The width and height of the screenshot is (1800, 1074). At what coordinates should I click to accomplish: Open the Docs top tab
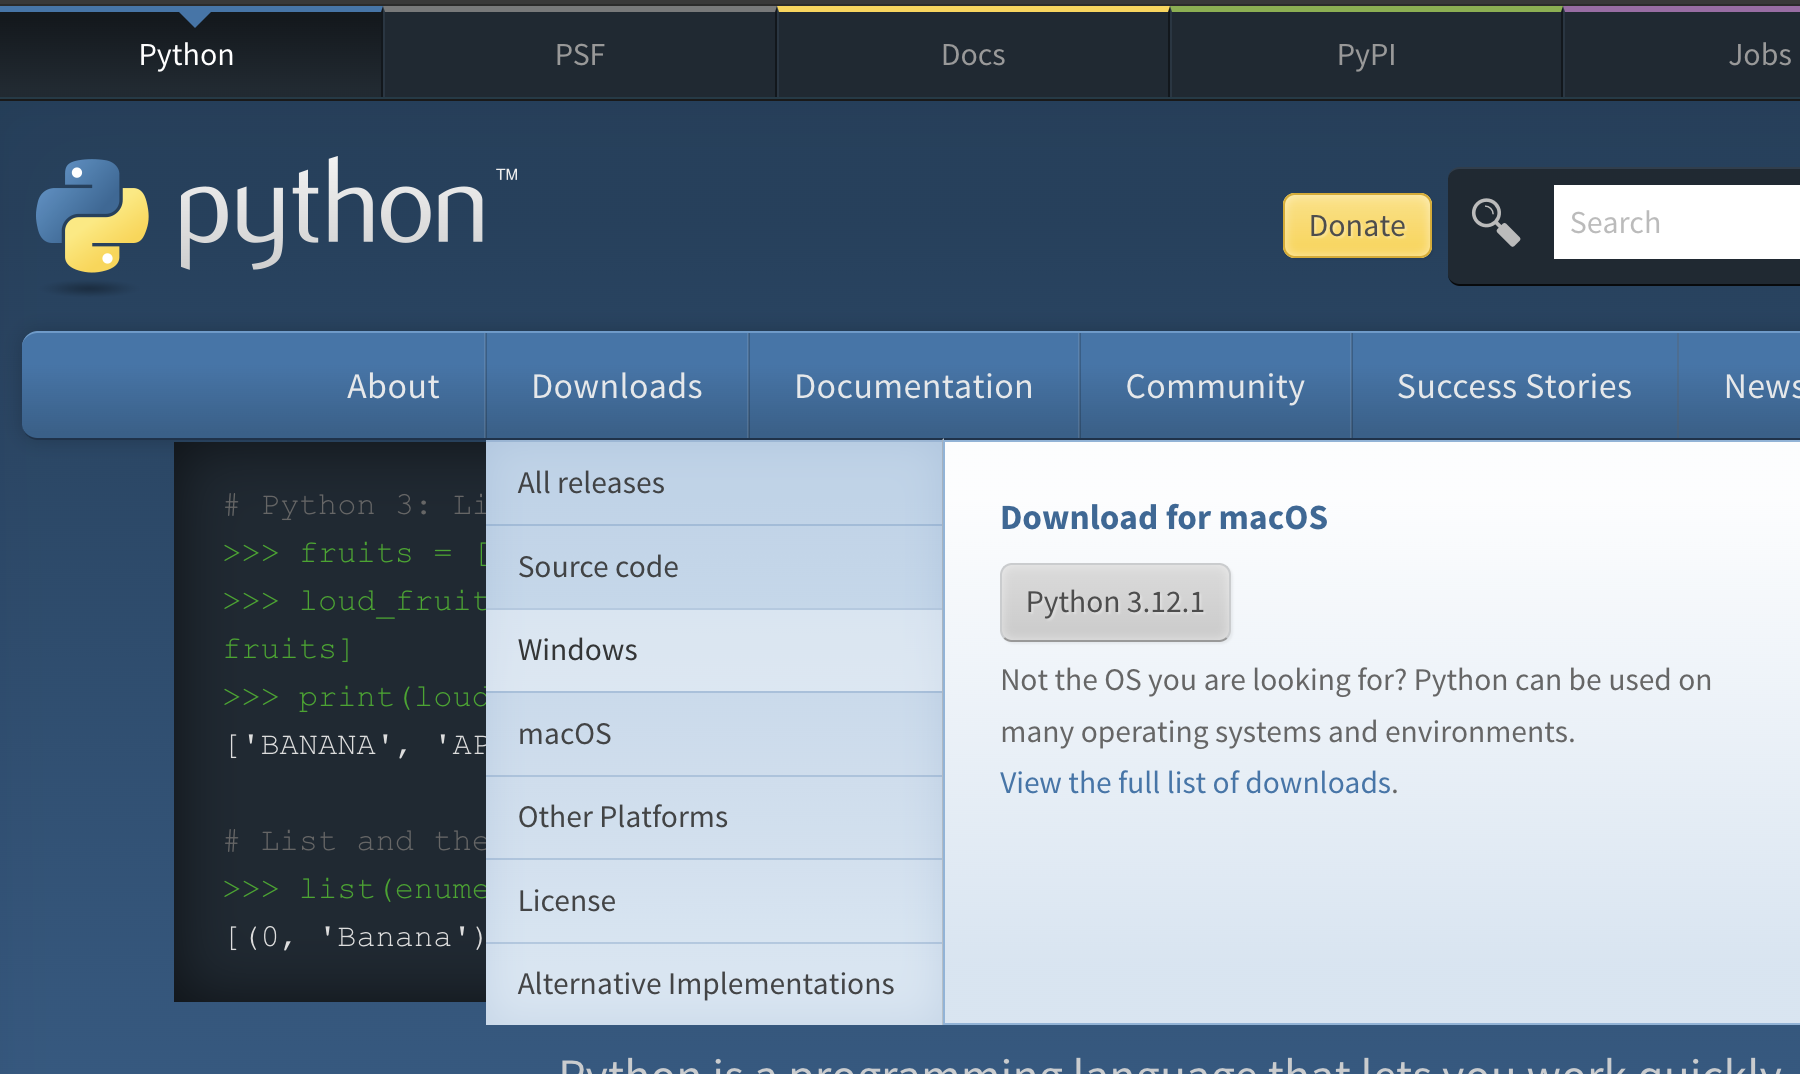coord(973,55)
